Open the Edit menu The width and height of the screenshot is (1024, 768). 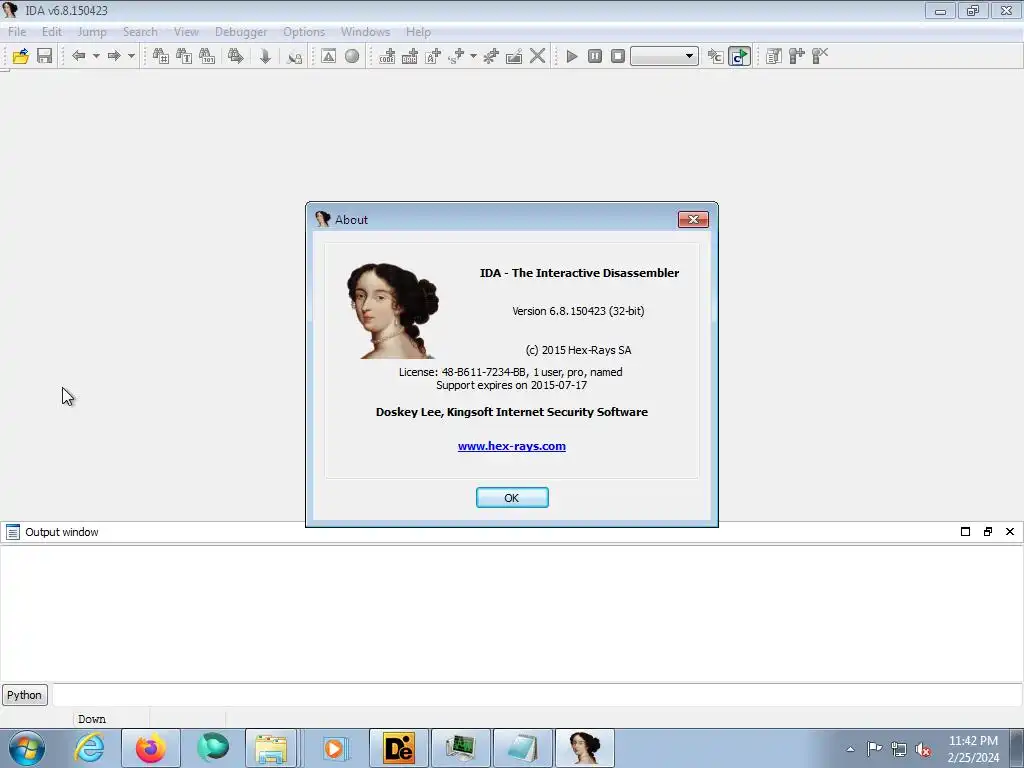52,31
